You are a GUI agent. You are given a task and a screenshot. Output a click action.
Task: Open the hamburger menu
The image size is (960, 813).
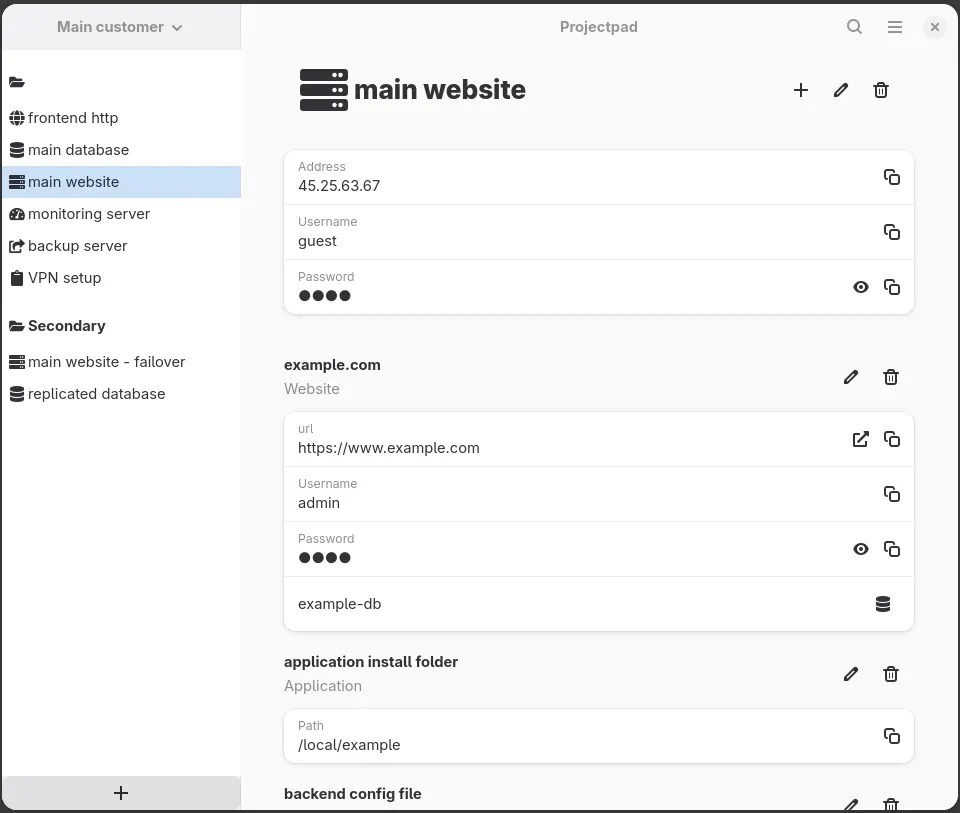tap(894, 26)
